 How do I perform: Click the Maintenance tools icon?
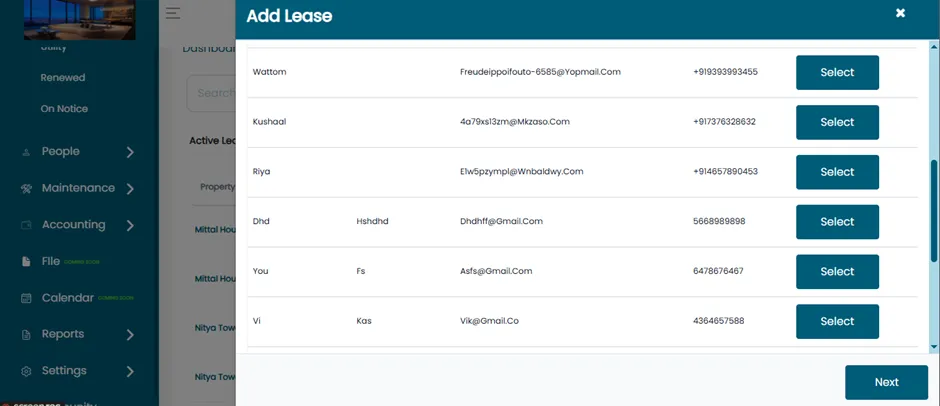[x=26, y=188]
